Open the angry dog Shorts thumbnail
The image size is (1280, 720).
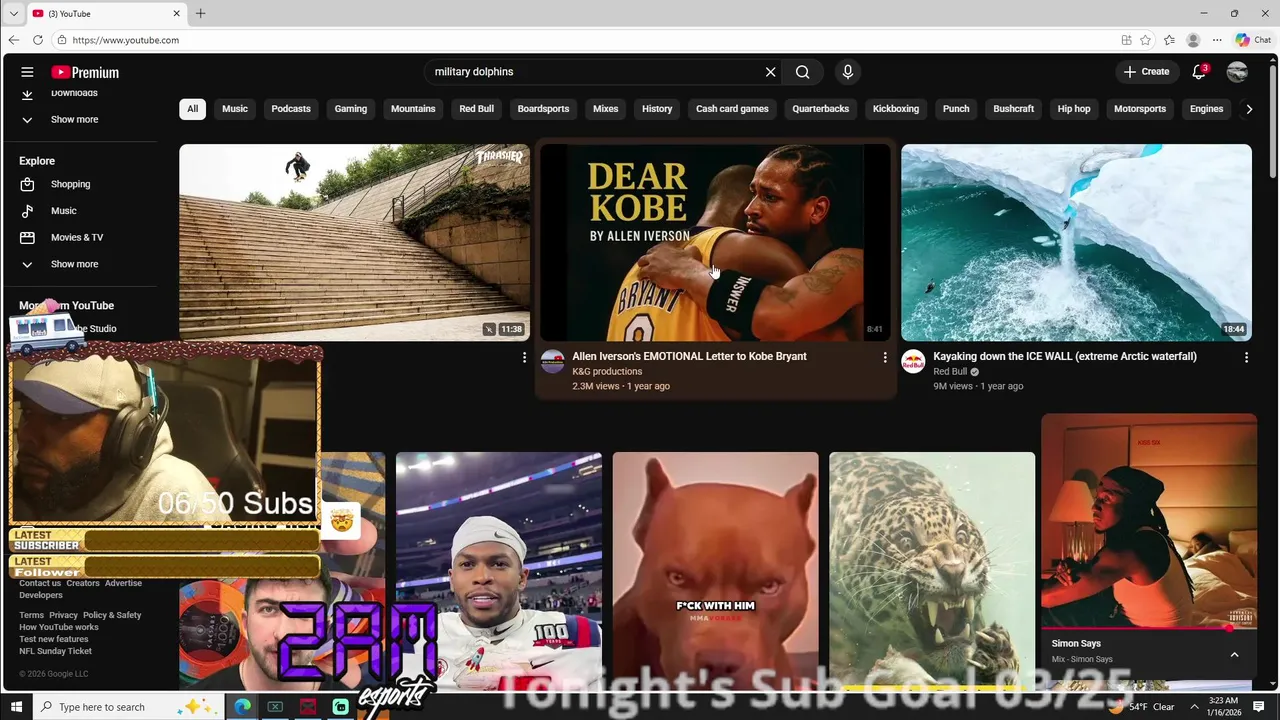pos(715,571)
